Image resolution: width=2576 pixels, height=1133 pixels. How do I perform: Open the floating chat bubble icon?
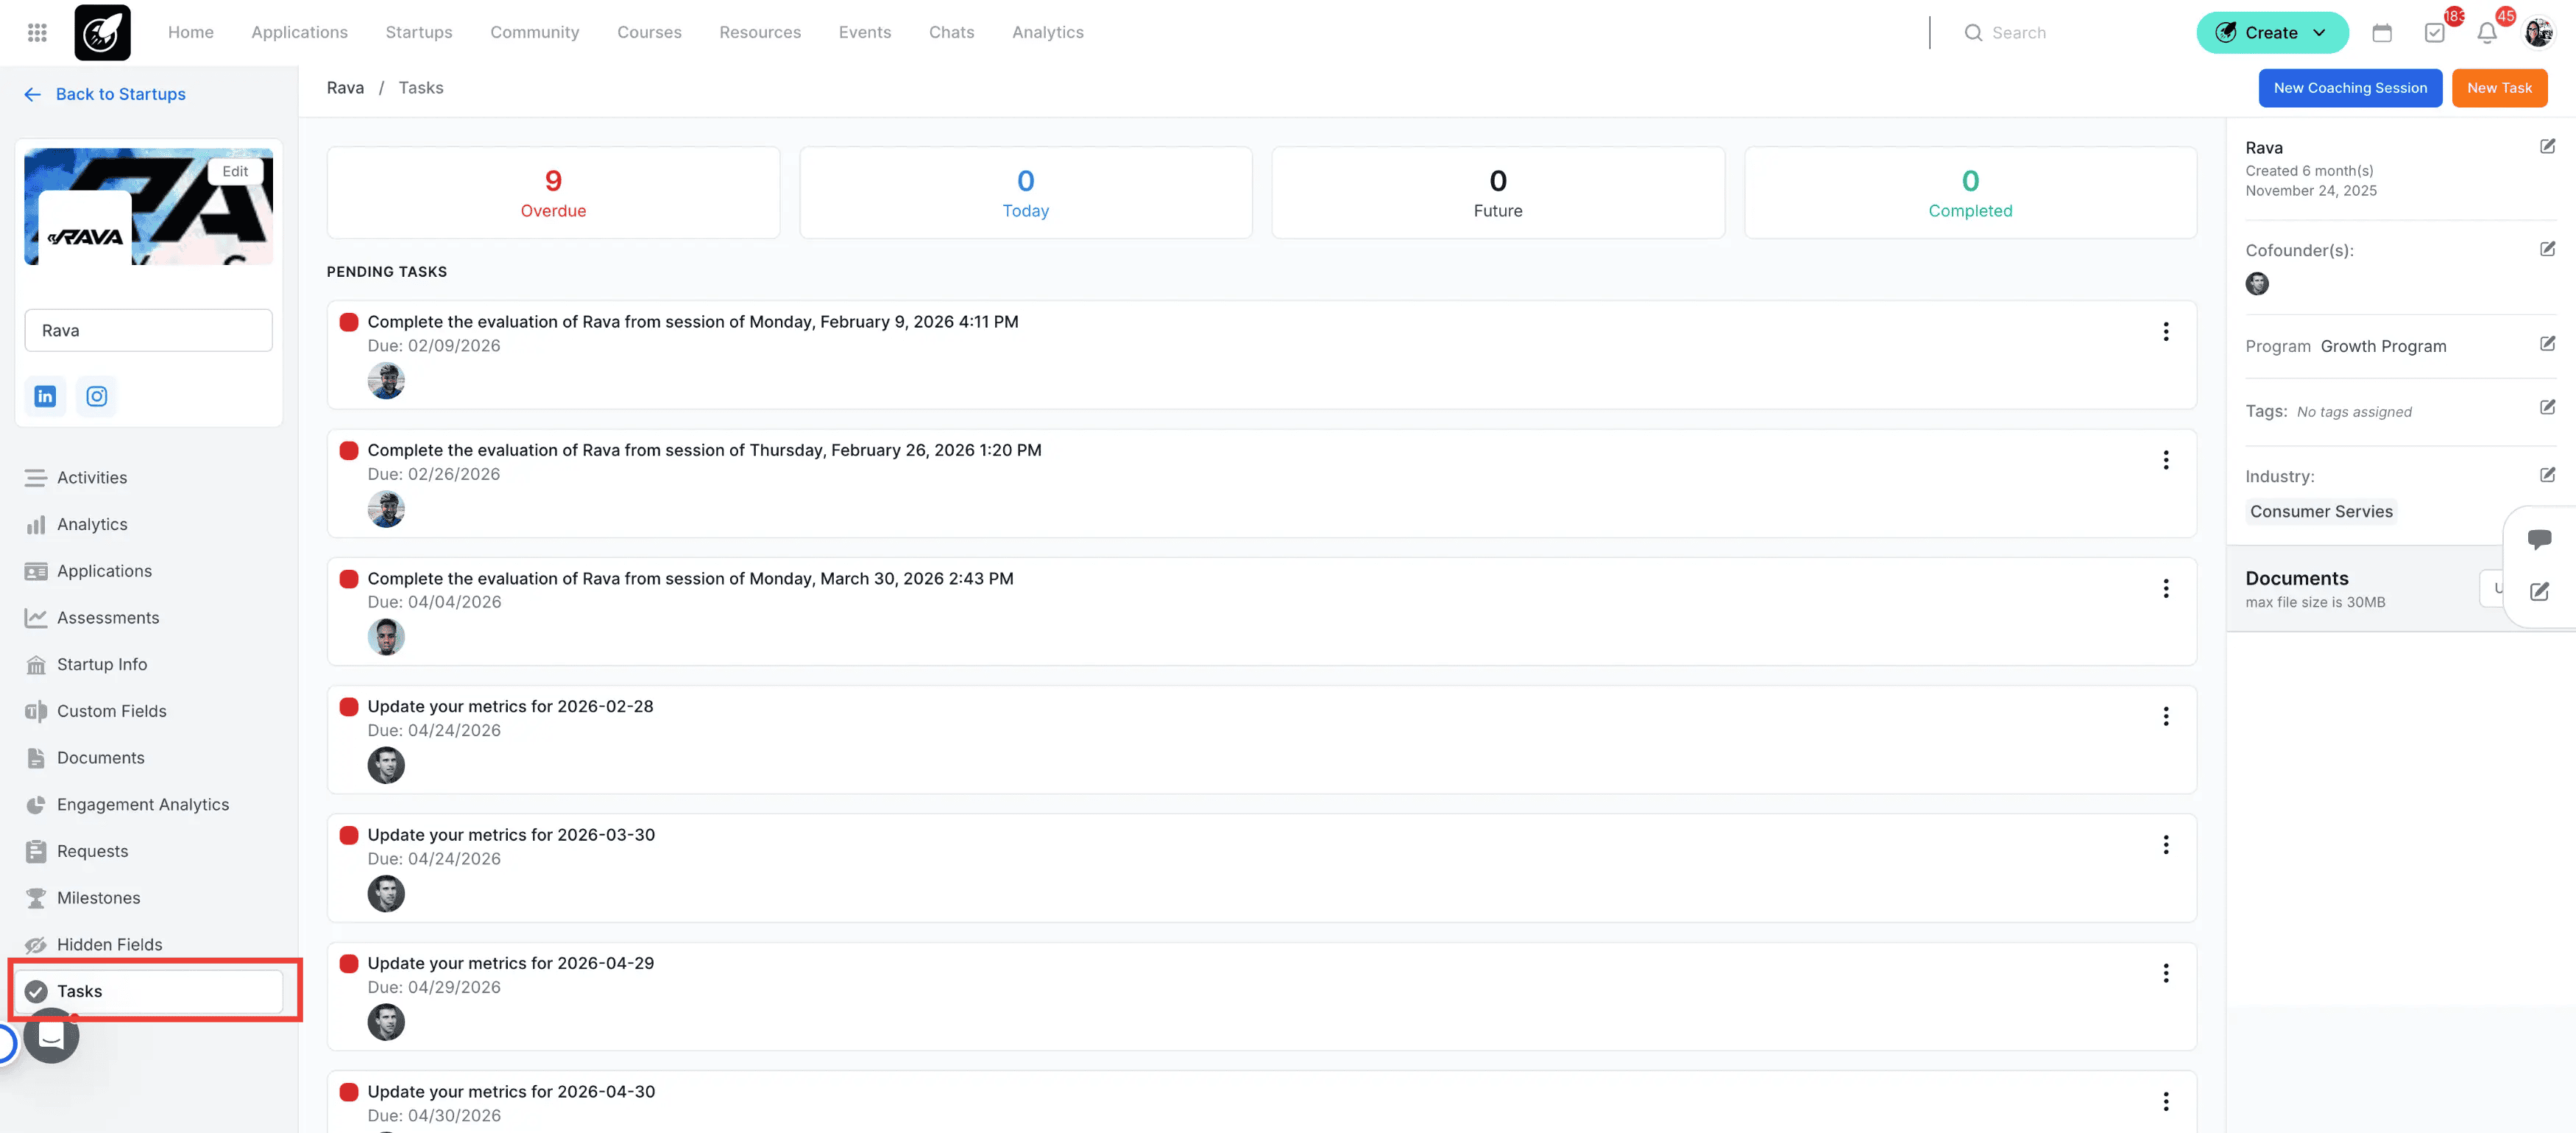click(x=2539, y=540)
